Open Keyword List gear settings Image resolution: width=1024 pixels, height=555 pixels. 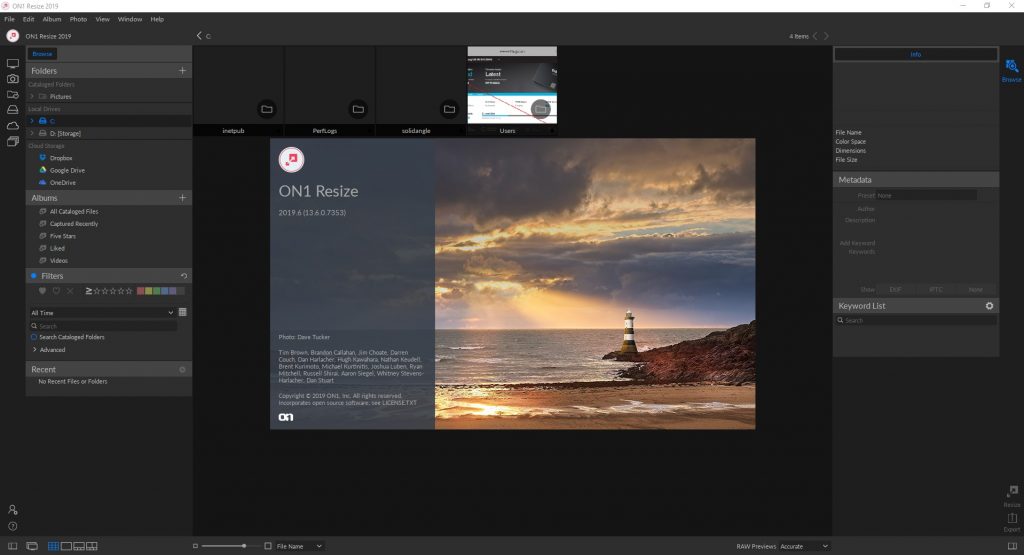(989, 306)
